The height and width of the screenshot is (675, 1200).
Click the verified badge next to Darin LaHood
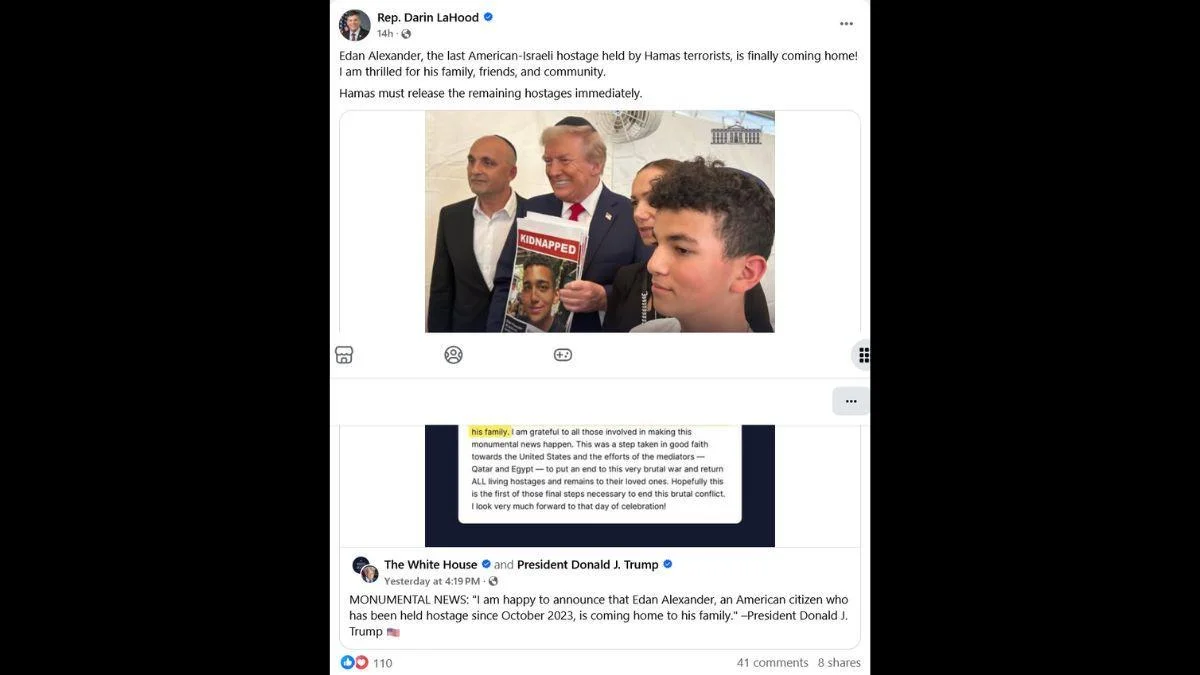coord(489,17)
